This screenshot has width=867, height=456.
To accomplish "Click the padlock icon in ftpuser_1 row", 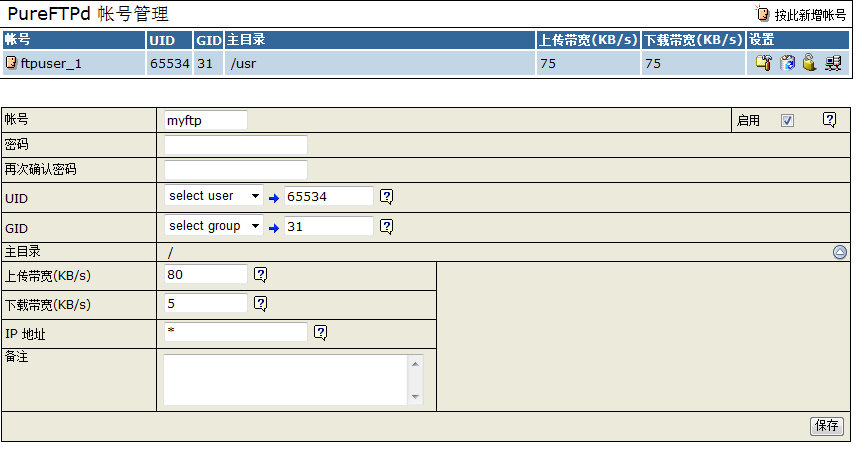I will [808, 63].
